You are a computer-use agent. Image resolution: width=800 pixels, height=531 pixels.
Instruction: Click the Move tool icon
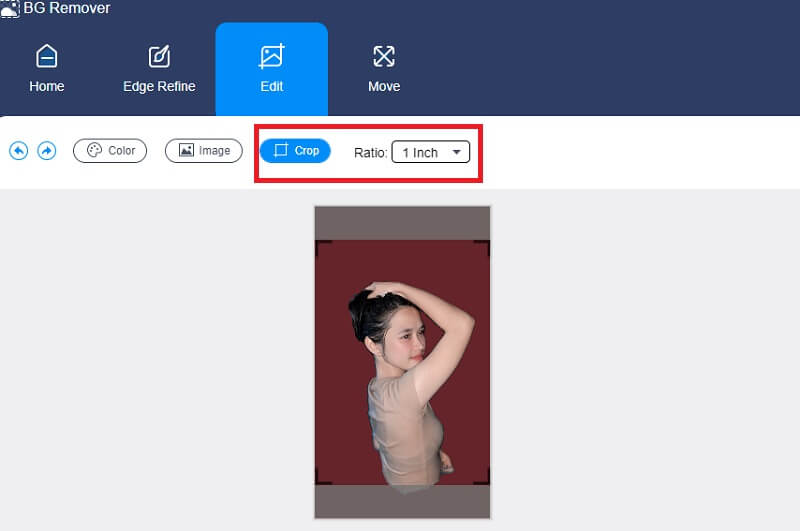point(383,56)
